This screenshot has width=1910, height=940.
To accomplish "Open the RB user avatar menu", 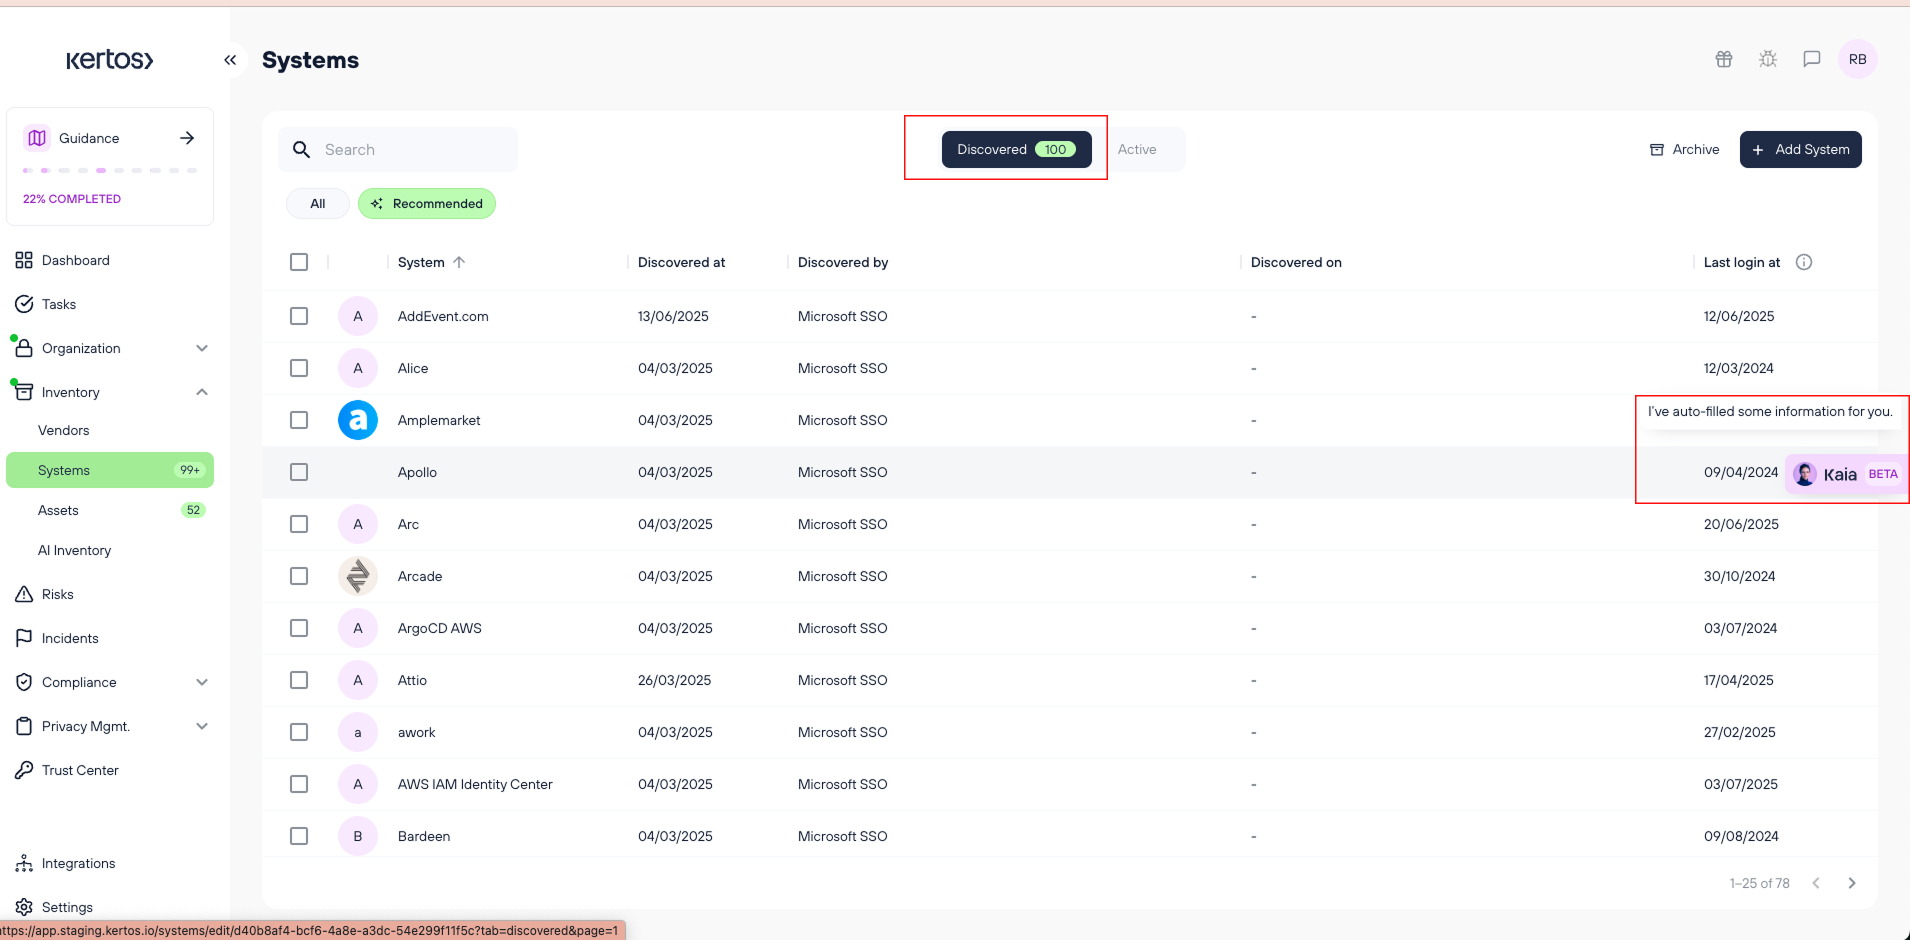I will [x=1858, y=59].
